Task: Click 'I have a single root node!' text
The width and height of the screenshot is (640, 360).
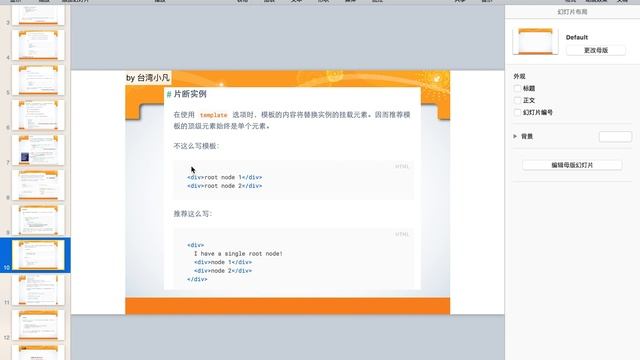Action: click(x=238, y=253)
